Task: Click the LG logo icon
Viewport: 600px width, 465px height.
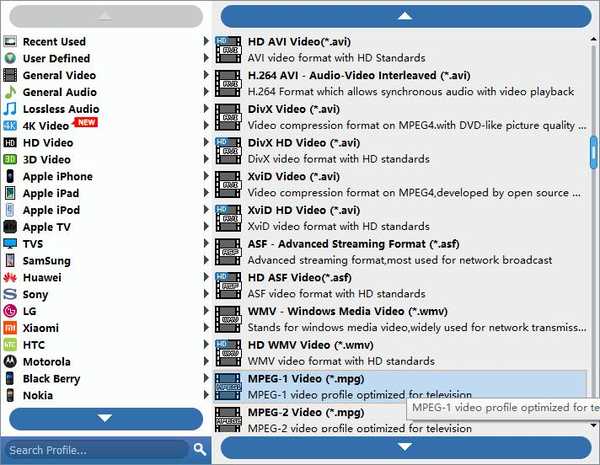Action: coord(10,311)
